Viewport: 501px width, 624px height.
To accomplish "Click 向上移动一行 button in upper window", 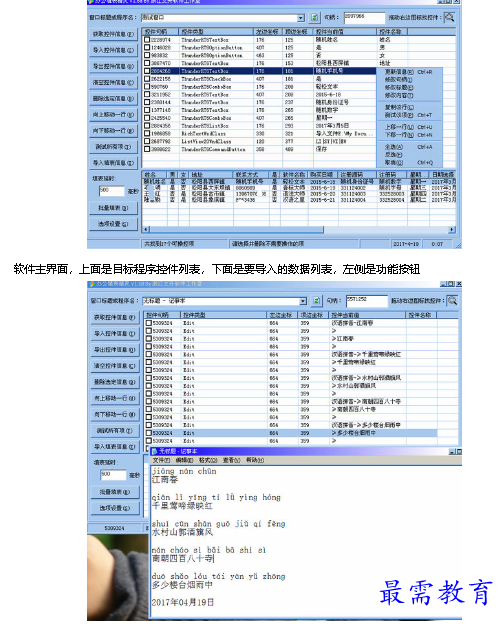I will (x=113, y=115).
